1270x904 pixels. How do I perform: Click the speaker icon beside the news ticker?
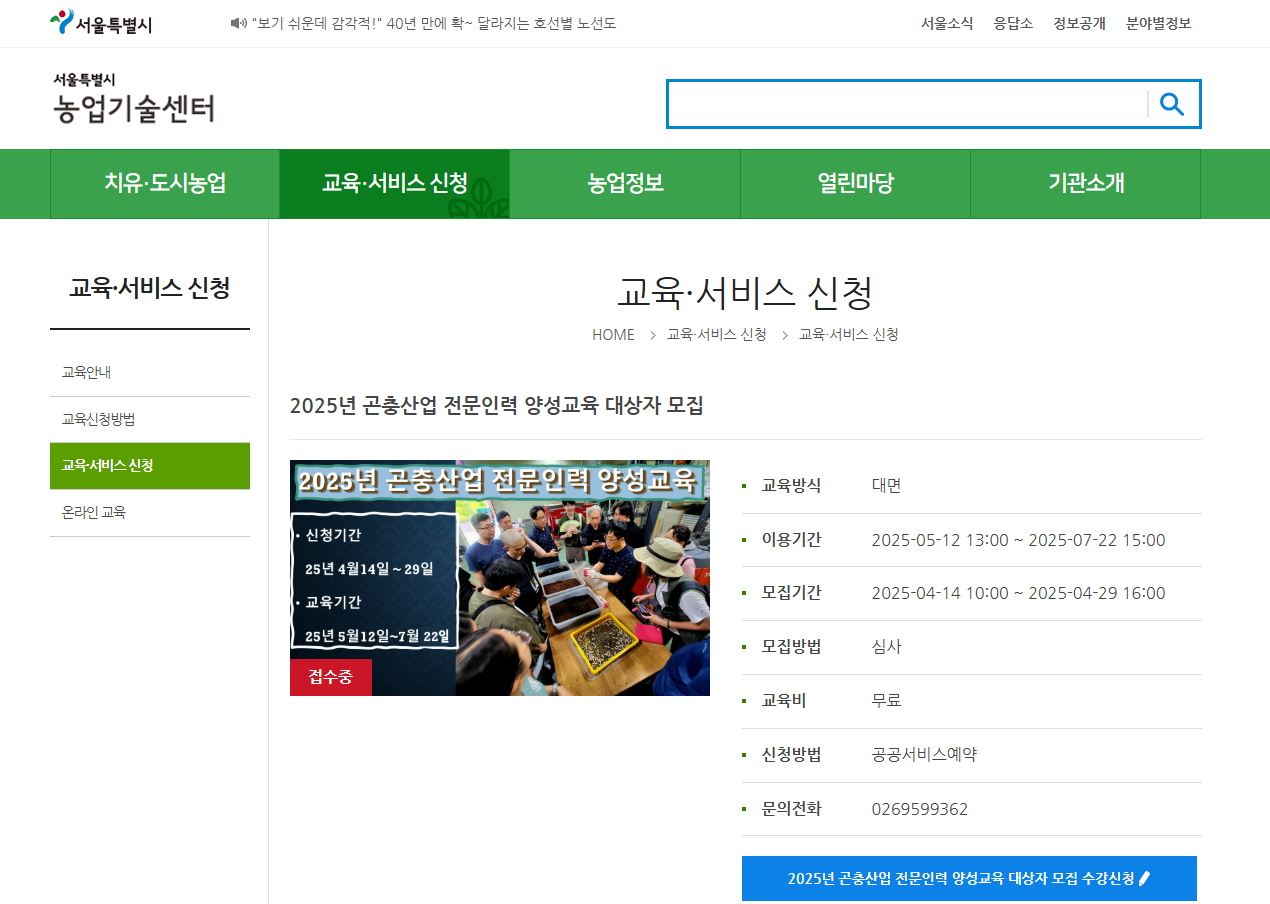pos(237,23)
